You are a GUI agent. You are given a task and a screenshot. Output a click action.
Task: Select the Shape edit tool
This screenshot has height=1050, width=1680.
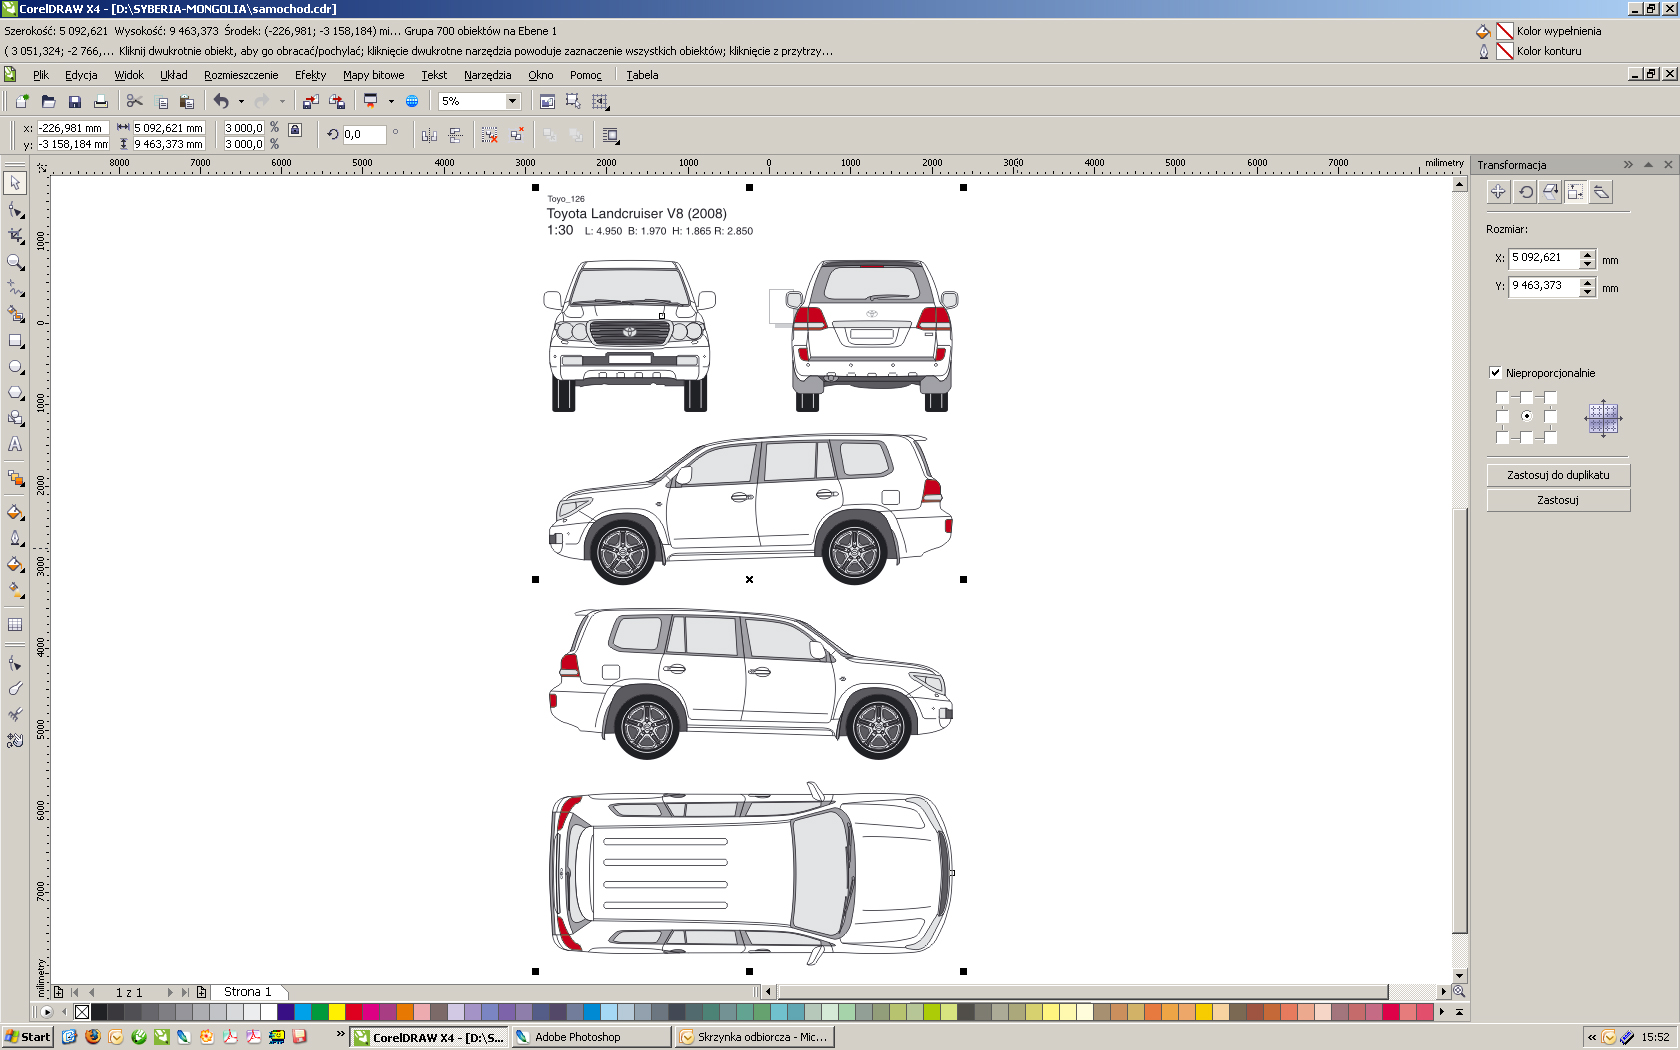tap(15, 210)
